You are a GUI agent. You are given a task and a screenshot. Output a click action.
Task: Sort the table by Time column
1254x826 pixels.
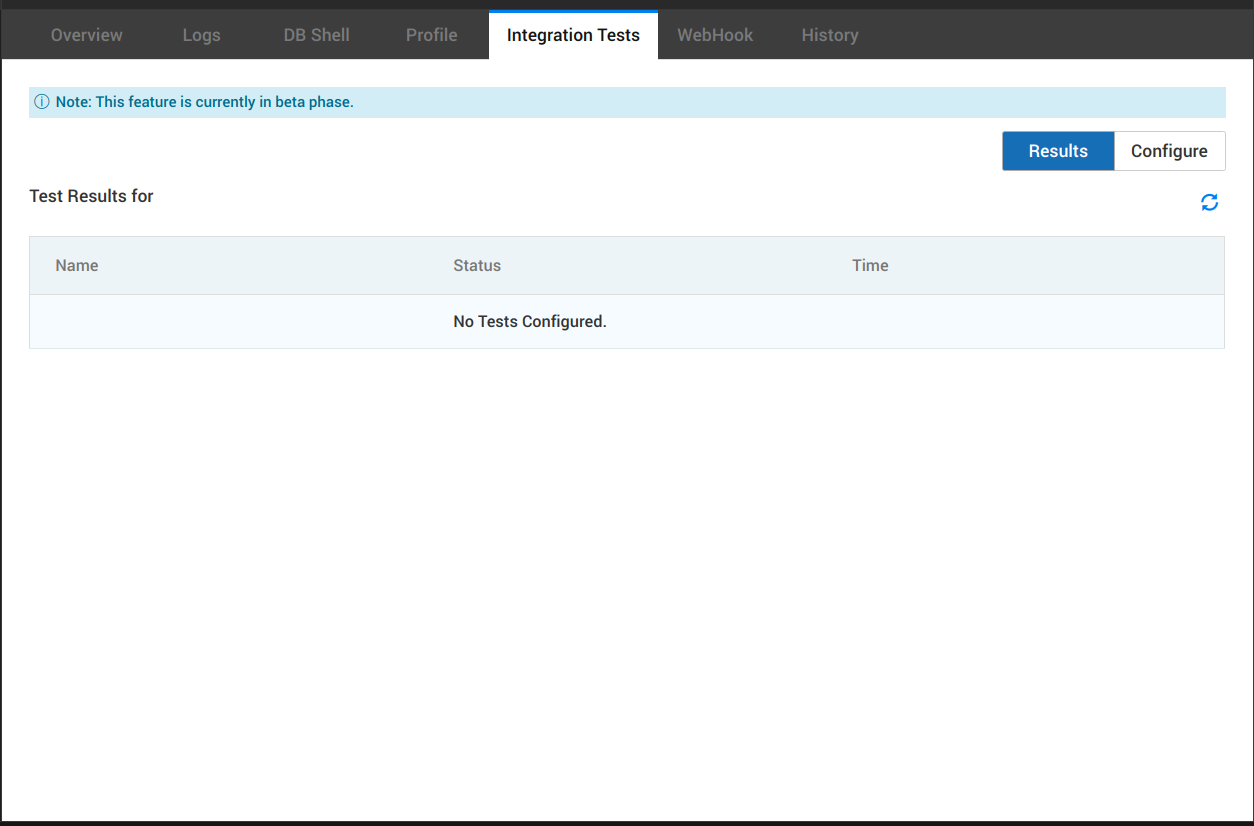click(x=870, y=265)
